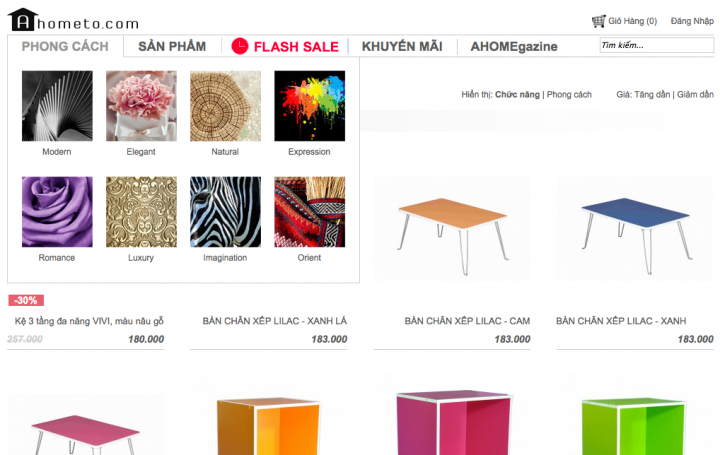Click in the Tìm kiếm search field

pos(657,45)
